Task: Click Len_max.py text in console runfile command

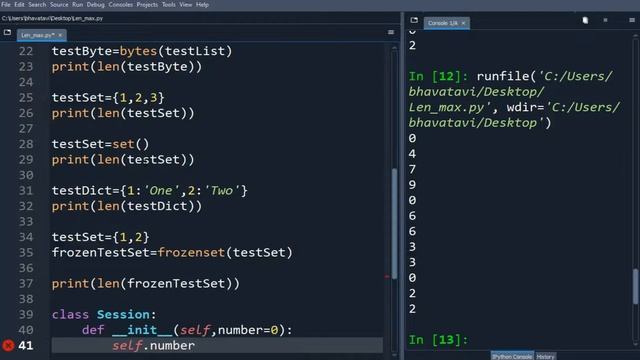Action: pyautogui.click(x=446, y=108)
